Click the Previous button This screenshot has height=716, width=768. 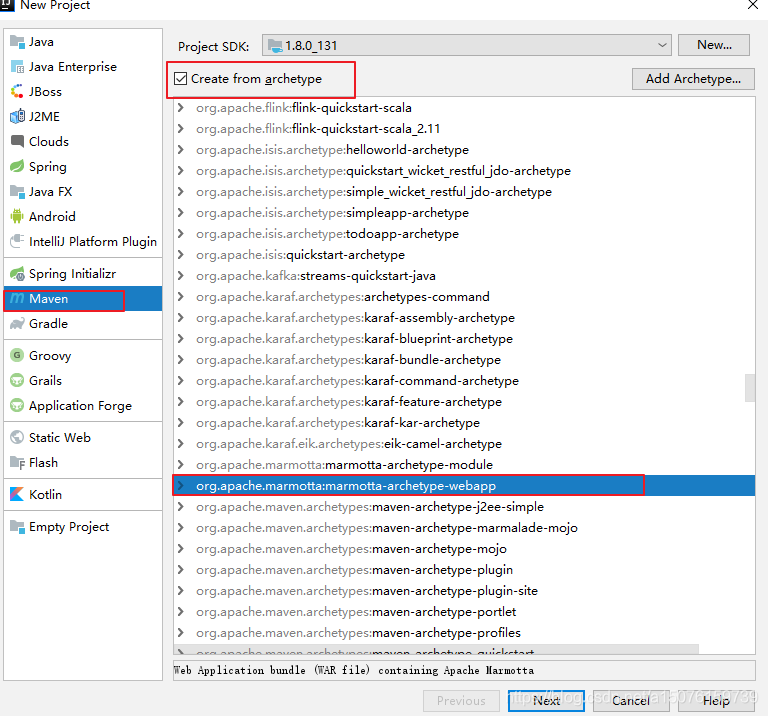point(461,701)
